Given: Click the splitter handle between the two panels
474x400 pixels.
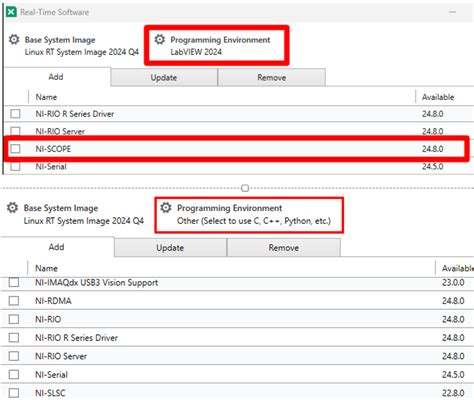Looking at the screenshot, I should pyautogui.click(x=245, y=188).
